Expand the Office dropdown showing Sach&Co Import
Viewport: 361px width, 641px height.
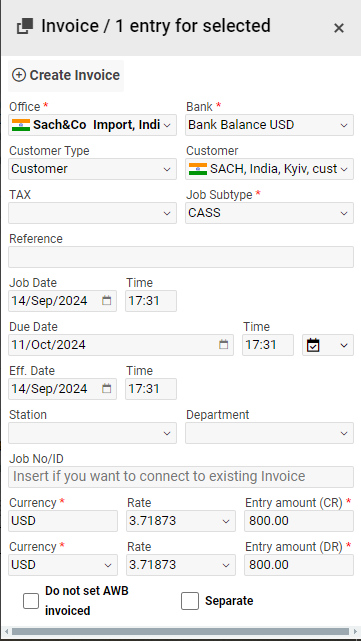pos(92,125)
